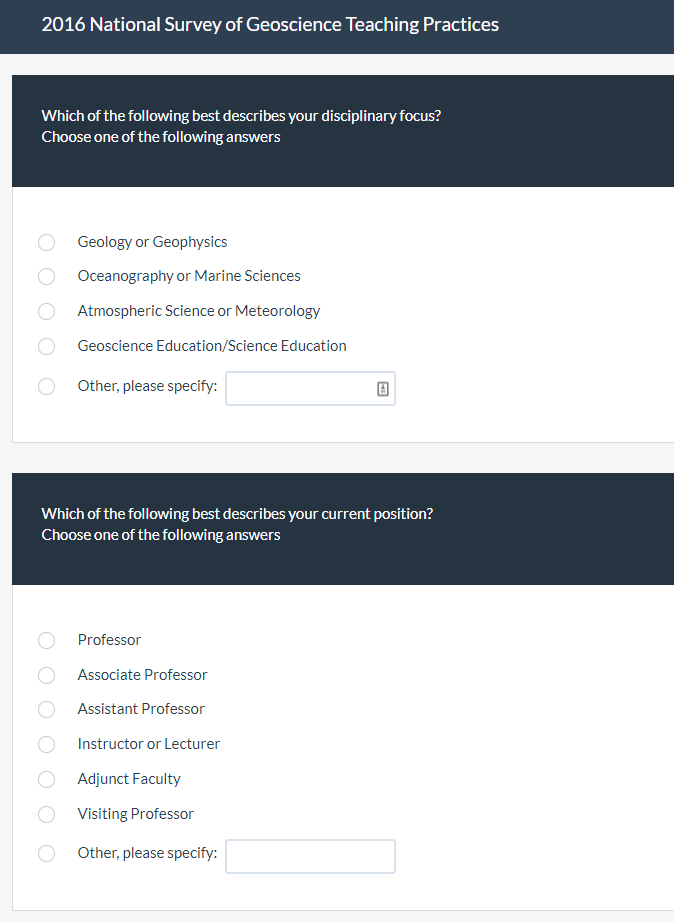Click the 2016 National Survey title
The height and width of the screenshot is (922, 674).
click(270, 25)
